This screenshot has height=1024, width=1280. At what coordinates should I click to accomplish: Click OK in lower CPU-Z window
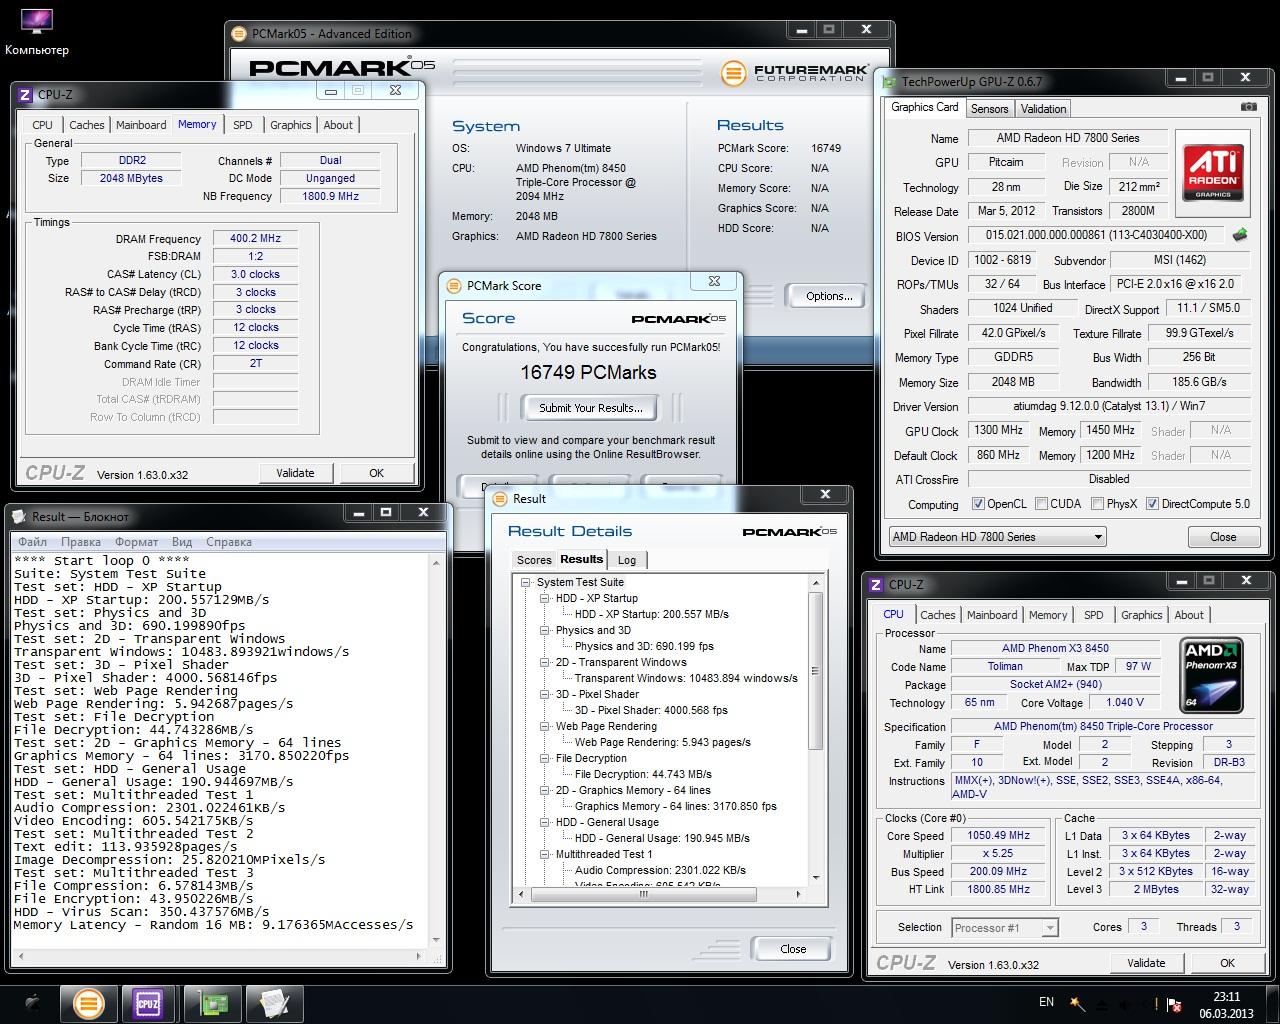(1227, 963)
